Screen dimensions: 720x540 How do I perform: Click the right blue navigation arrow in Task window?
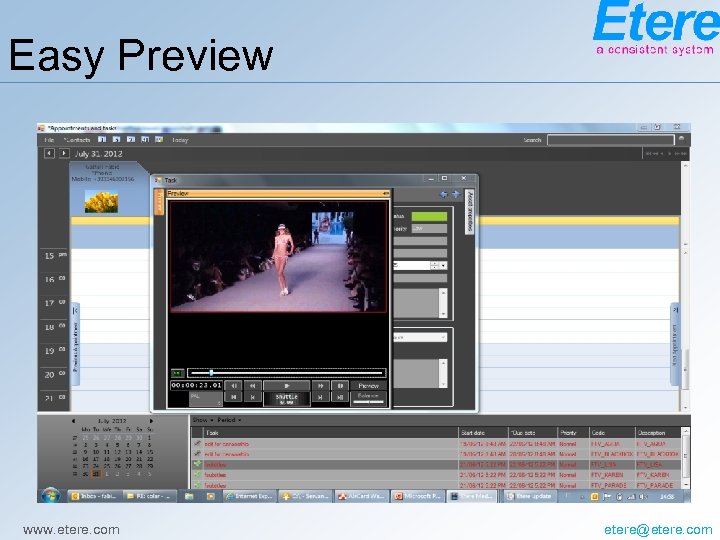pyautogui.click(x=456, y=194)
